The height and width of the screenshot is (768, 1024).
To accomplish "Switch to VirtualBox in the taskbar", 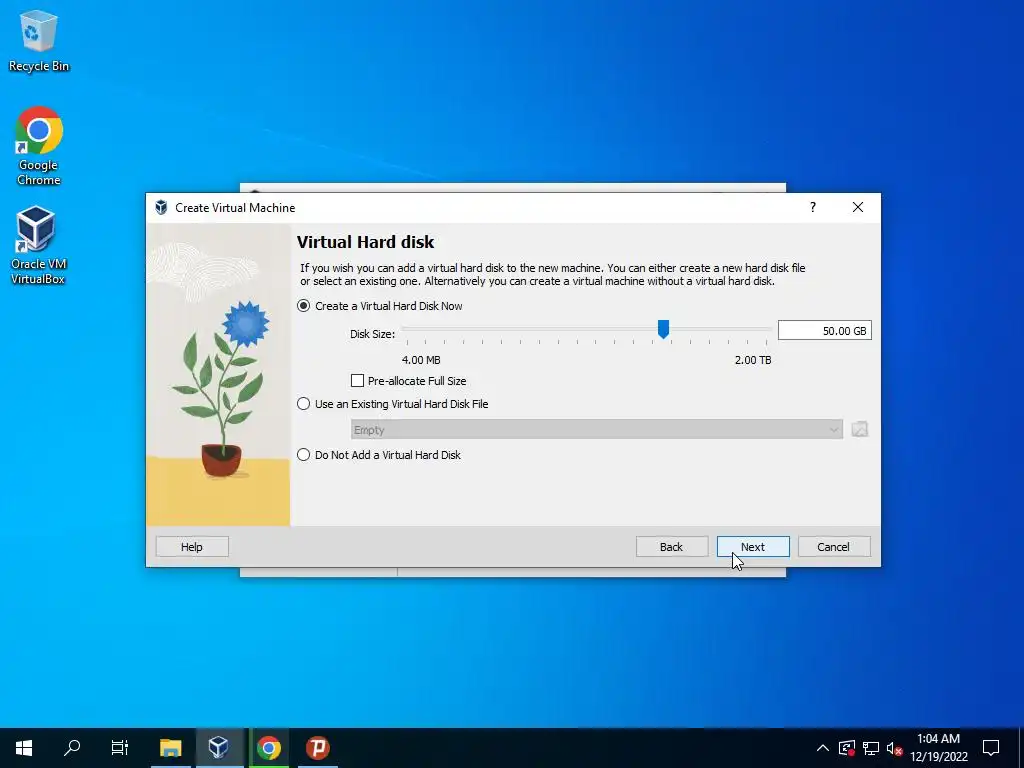I will click(219, 748).
